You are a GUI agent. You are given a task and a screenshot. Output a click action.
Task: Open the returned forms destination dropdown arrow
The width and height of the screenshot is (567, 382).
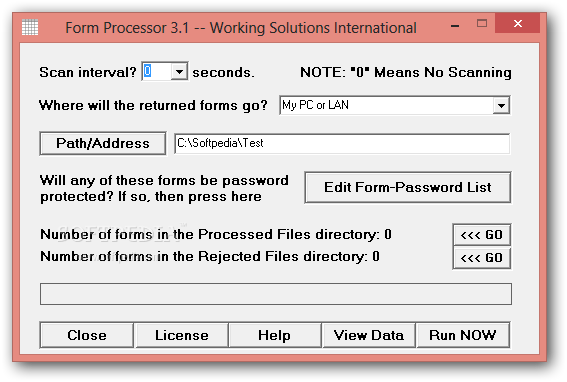pyautogui.click(x=501, y=106)
